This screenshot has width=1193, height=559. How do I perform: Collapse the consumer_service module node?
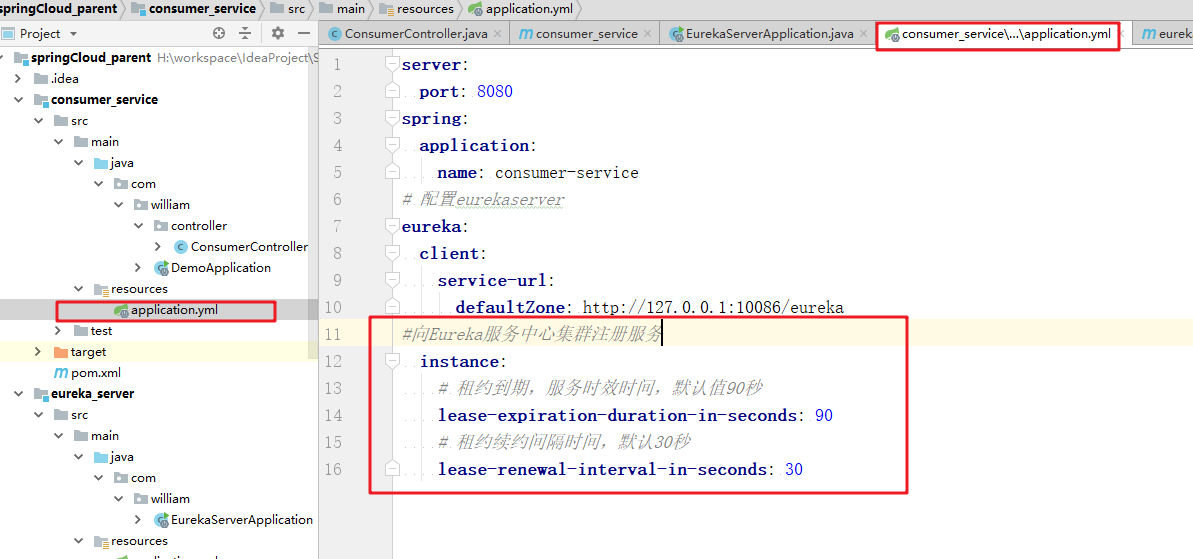pos(19,100)
